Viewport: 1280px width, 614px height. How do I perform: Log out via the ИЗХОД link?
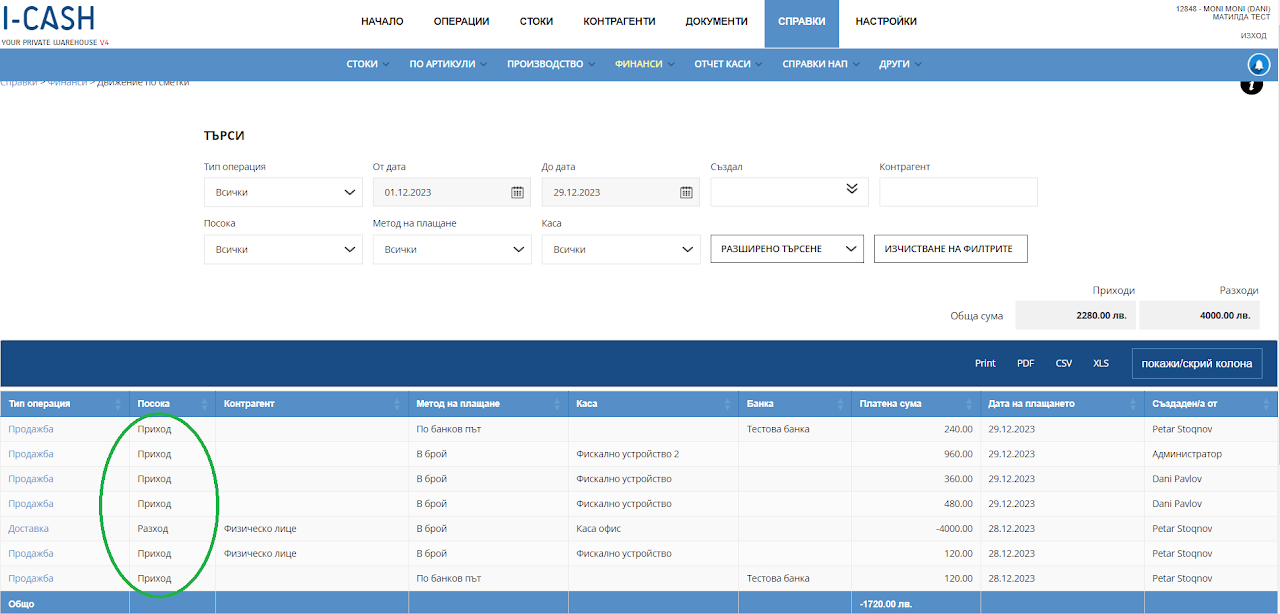(x=1254, y=35)
